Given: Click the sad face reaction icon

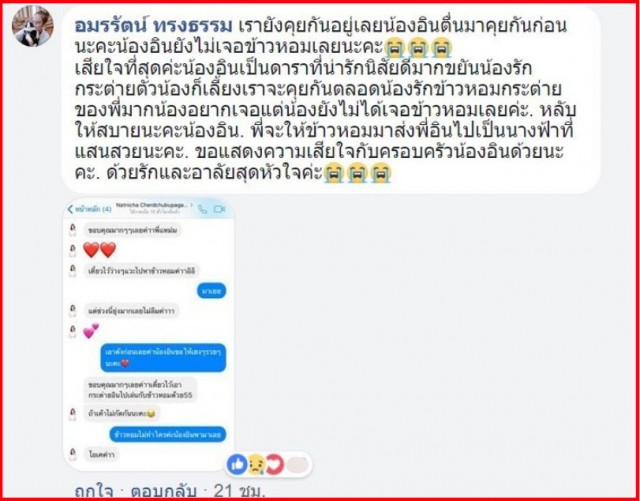Looking at the screenshot, I should [256, 464].
